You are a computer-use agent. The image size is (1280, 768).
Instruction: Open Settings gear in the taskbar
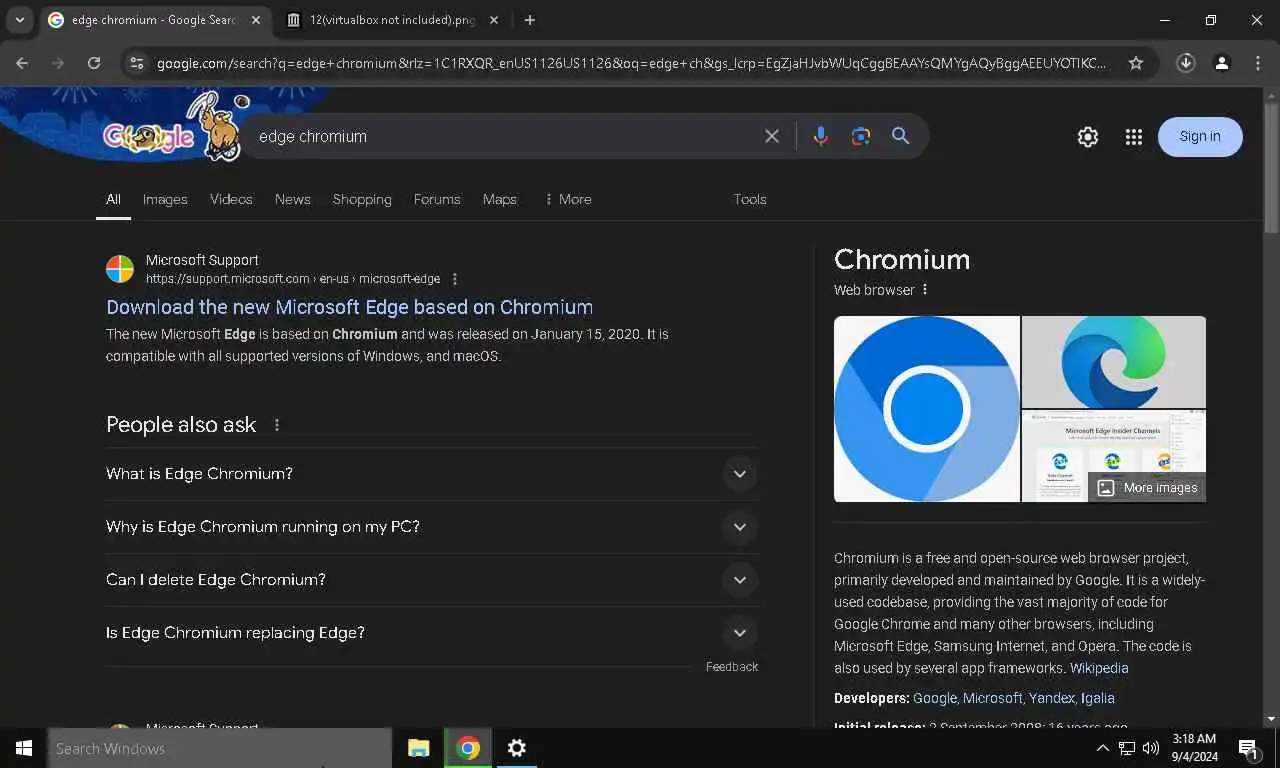[517, 748]
